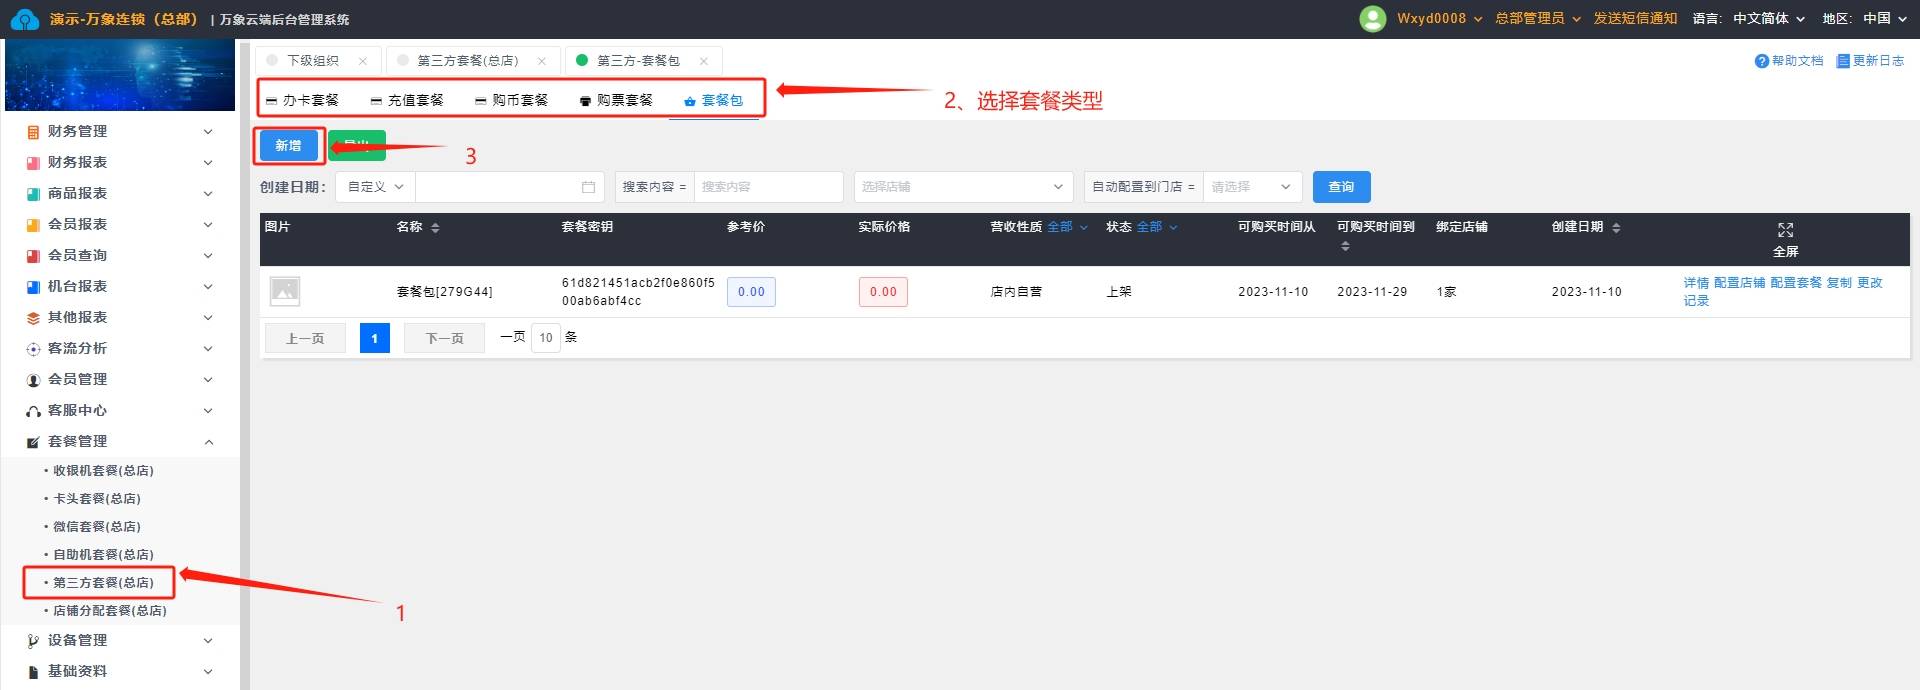Open the 中文简体 language dropdown

point(1769,19)
